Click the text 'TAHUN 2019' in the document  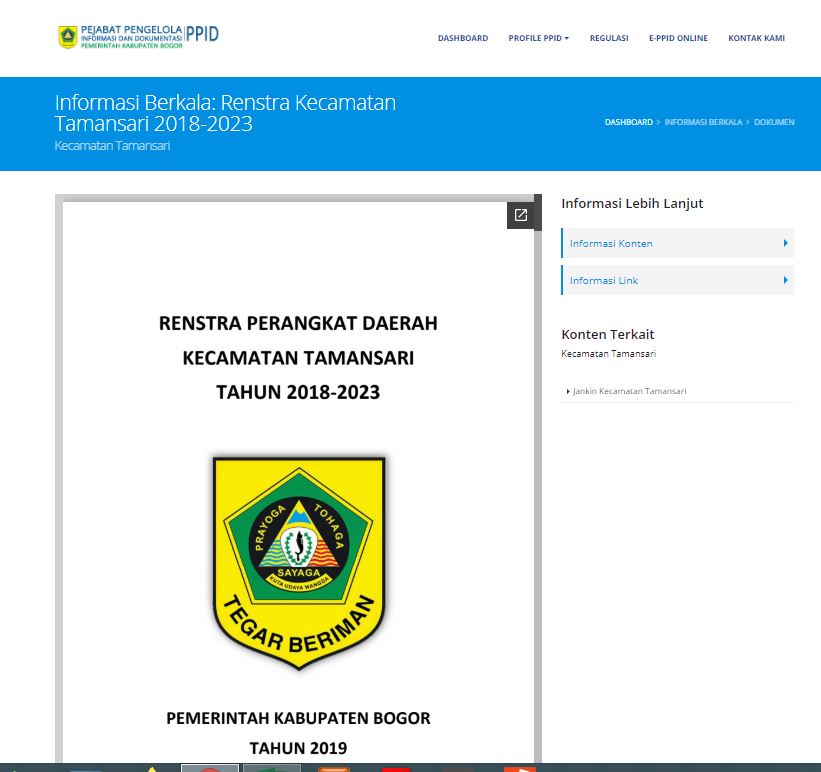point(298,748)
